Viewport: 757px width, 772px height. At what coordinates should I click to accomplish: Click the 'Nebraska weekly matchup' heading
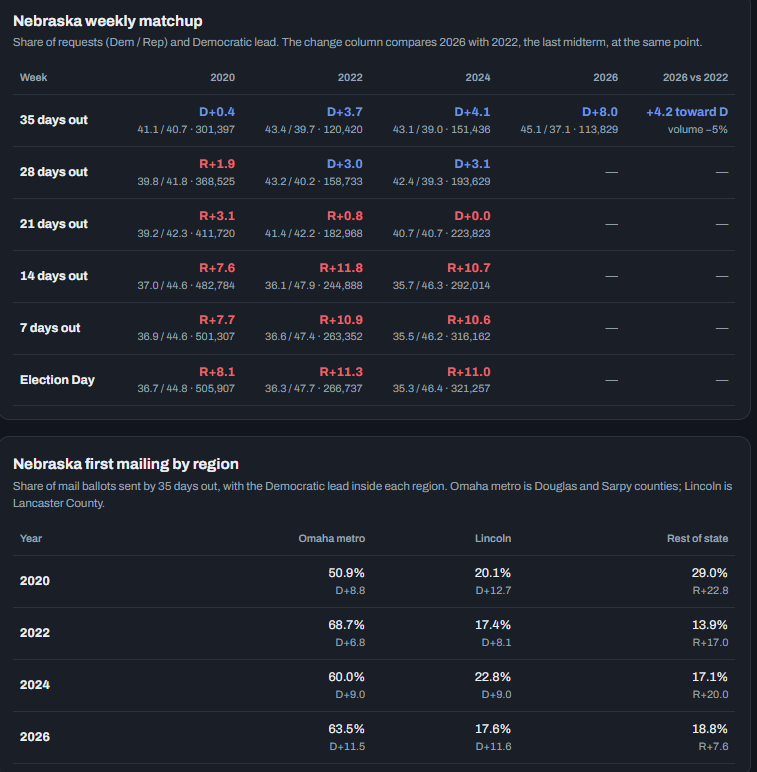pyautogui.click(x=107, y=21)
